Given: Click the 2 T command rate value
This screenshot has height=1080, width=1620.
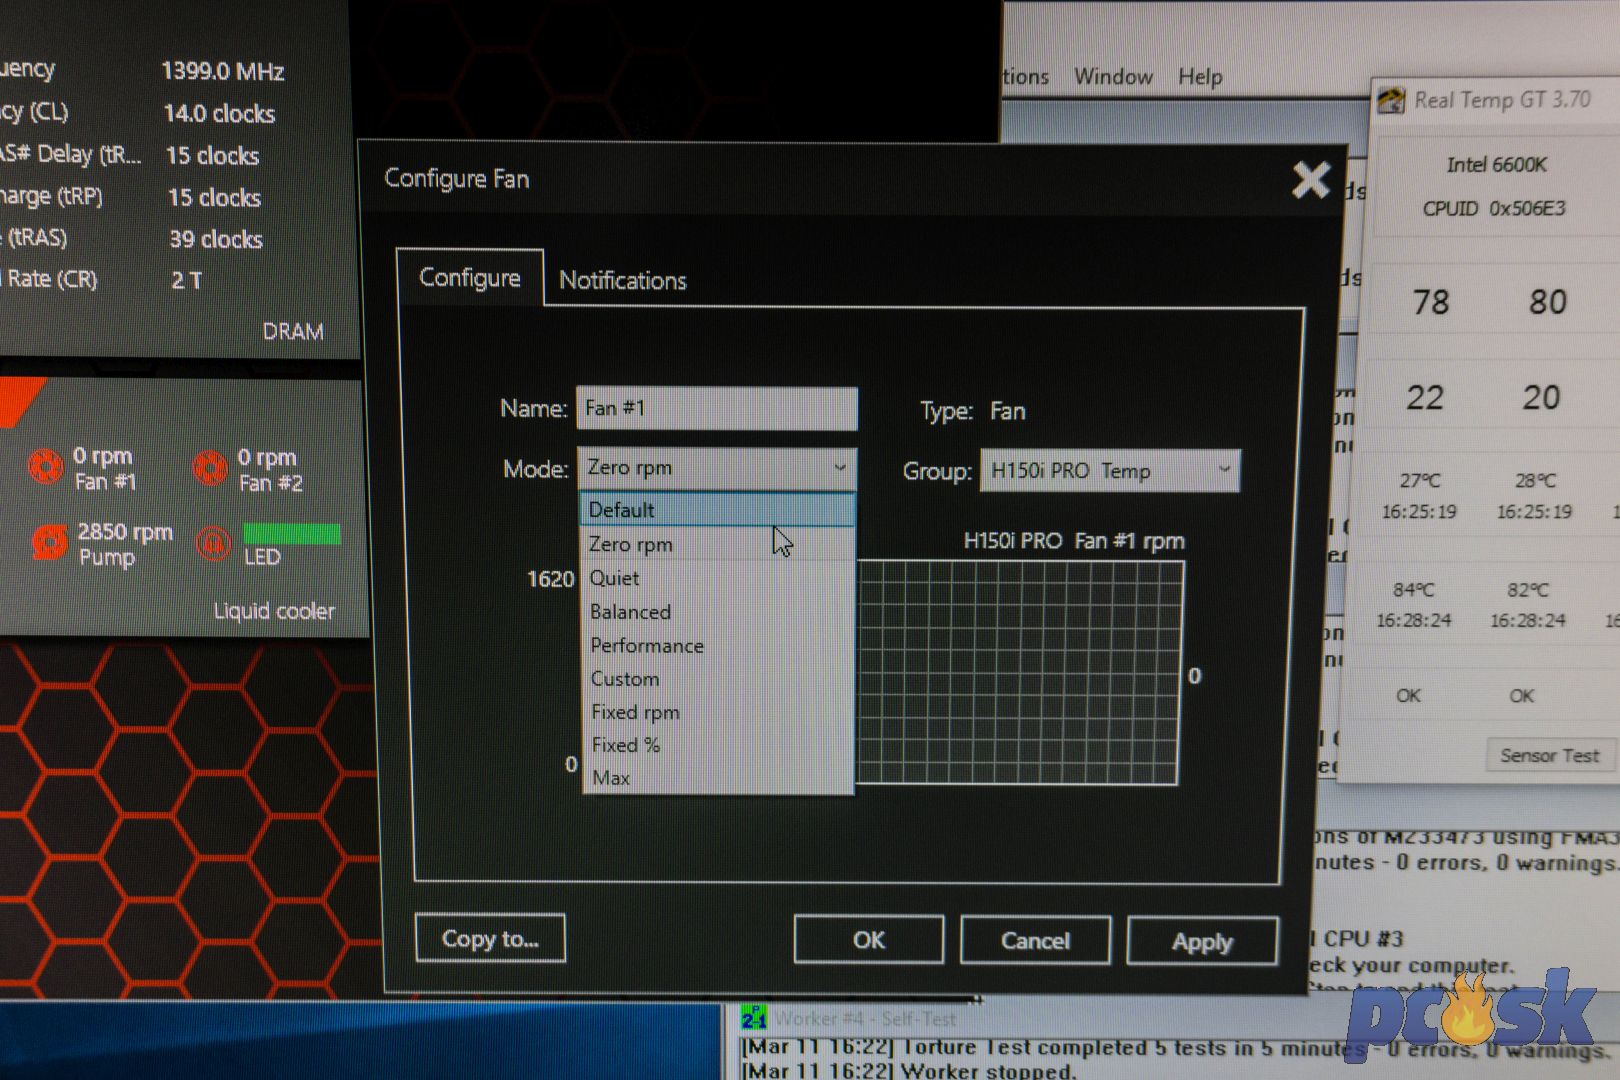Looking at the screenshot, I should [186, 281].
